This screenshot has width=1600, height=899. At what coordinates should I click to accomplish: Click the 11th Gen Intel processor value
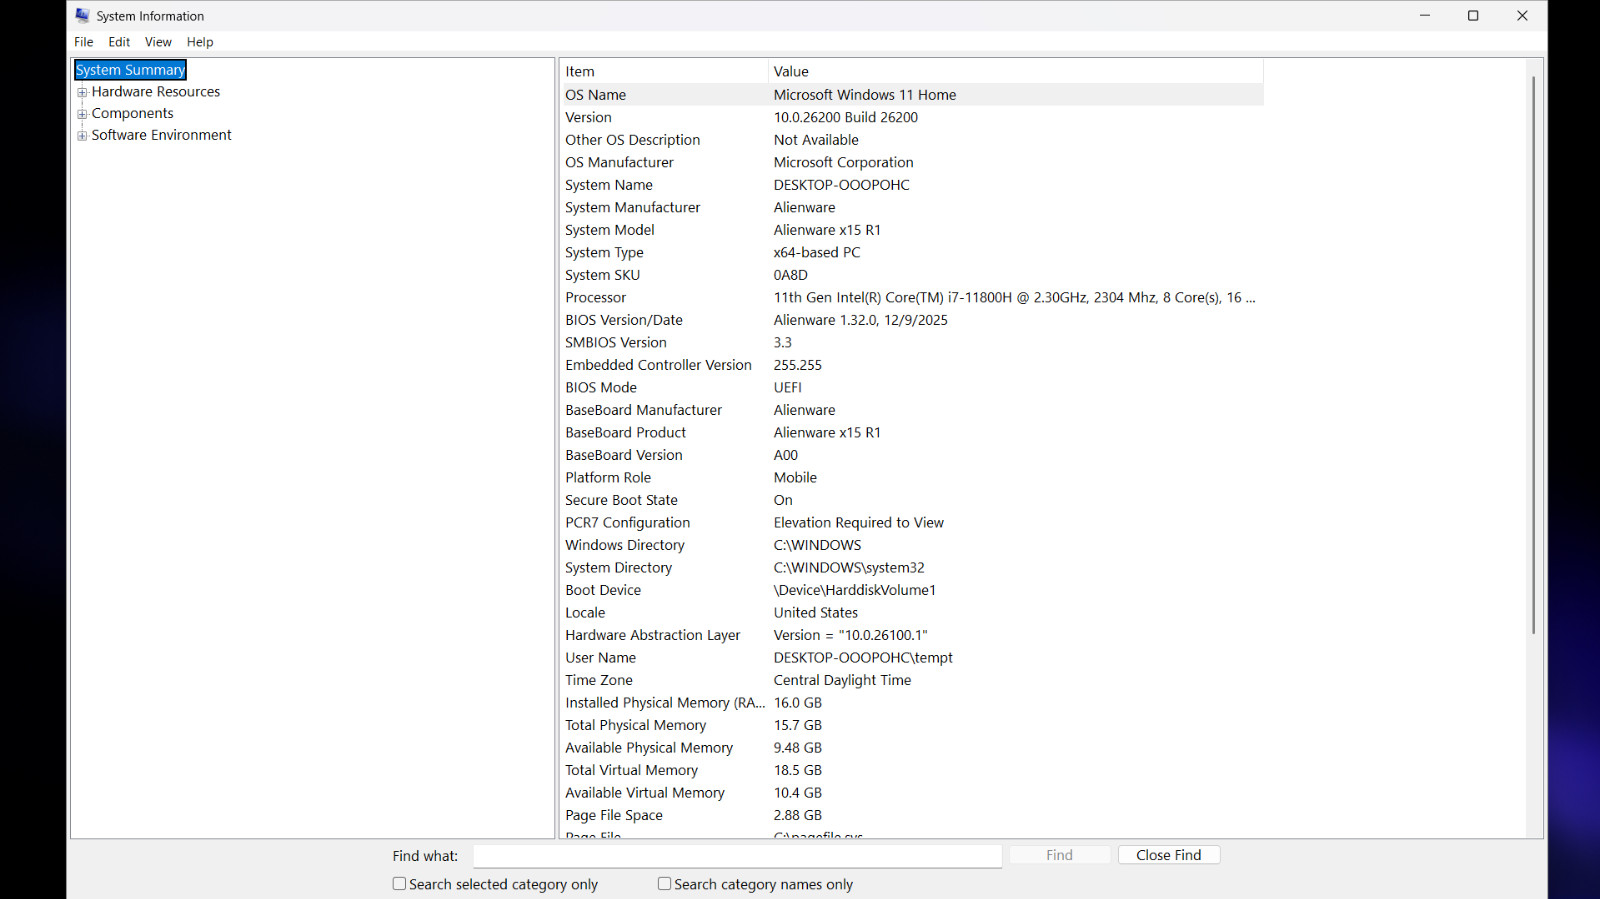coord(1015,298)
